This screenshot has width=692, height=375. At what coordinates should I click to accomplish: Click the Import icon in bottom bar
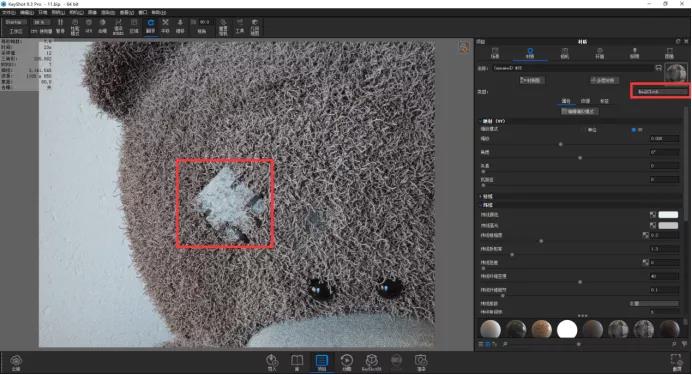coord(272,363)
